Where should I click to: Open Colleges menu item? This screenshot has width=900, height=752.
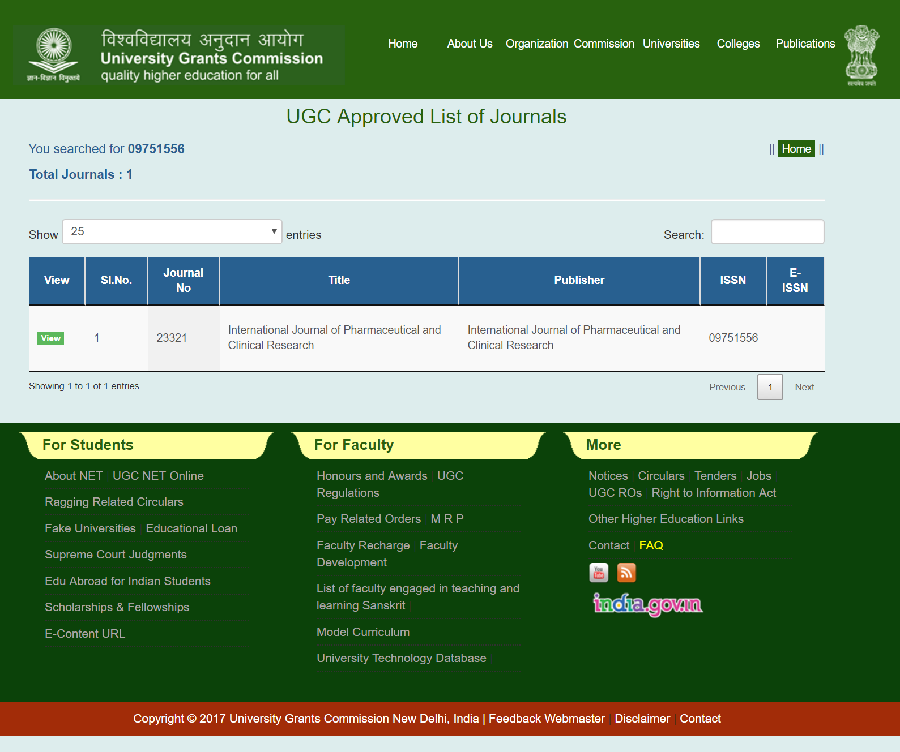point(738,44)
